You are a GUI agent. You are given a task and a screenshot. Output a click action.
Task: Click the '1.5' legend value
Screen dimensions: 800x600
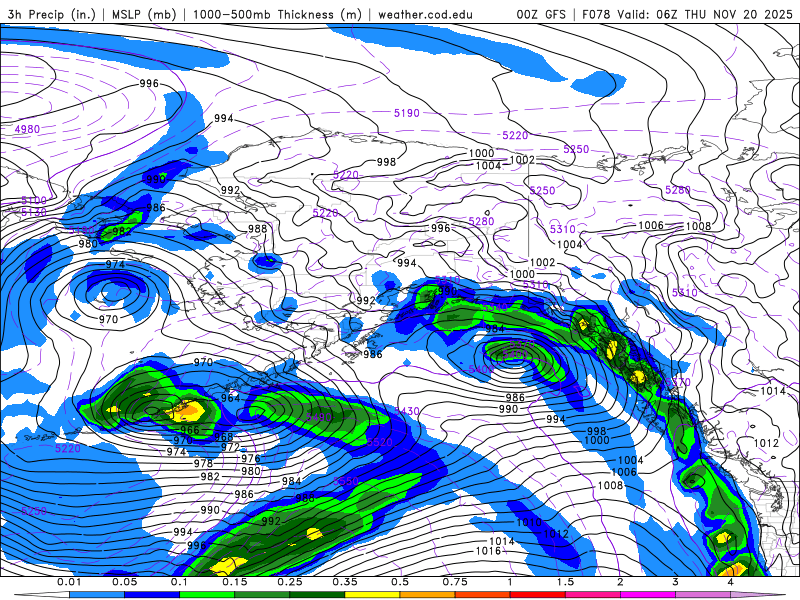(x=565, y=582)
